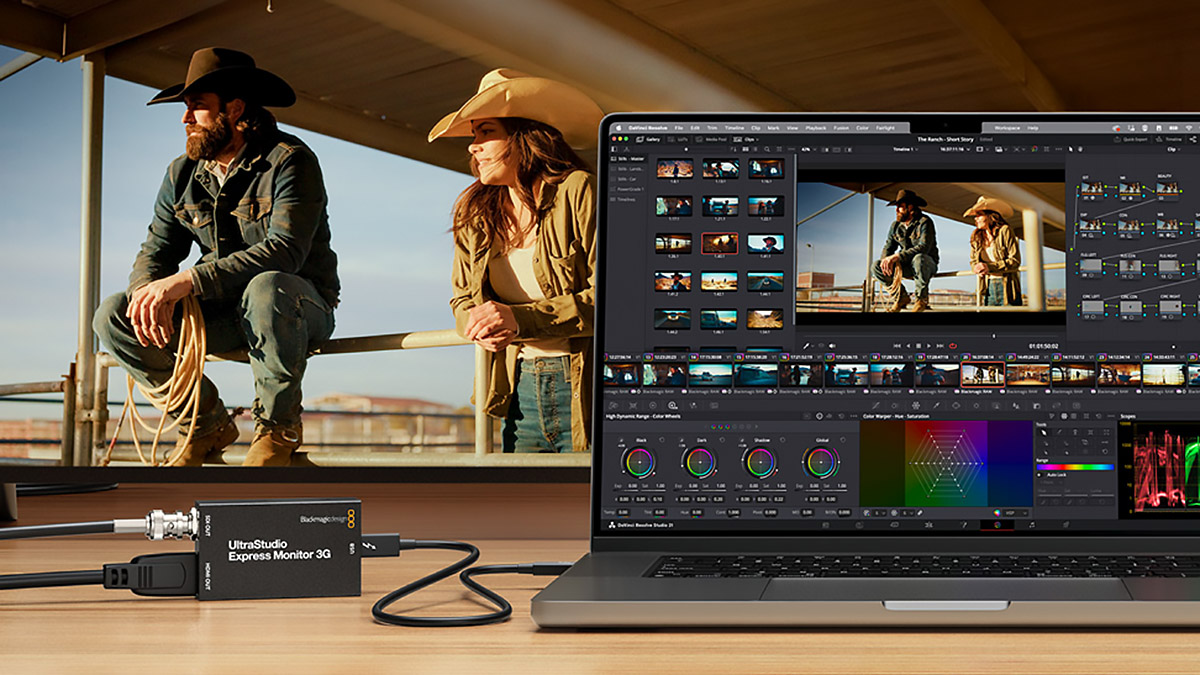Image resolution: width=1200 pixels, height=675 pixels.
Task: Open viewer zoom 42% dropdown
Action: click(808, 149)
